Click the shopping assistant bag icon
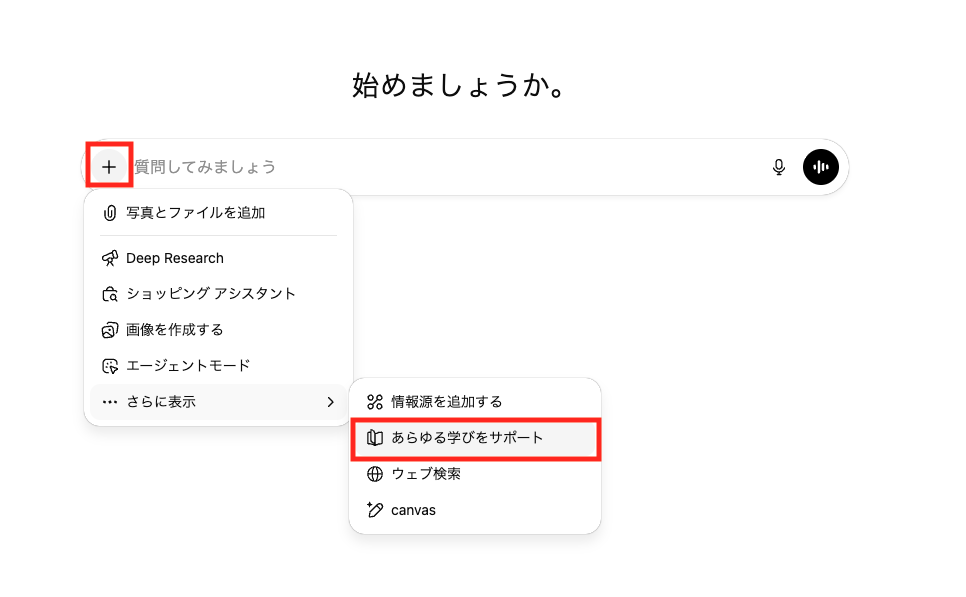 [x=110, y=294]
